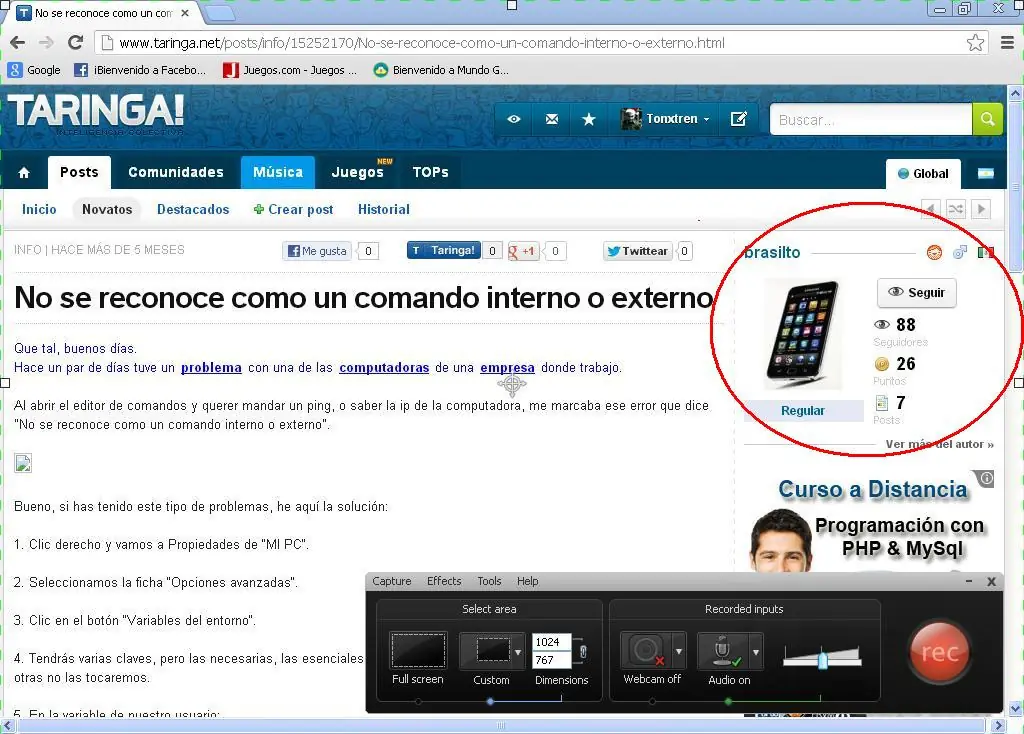Go back with browser back arrow

point(18,43)
